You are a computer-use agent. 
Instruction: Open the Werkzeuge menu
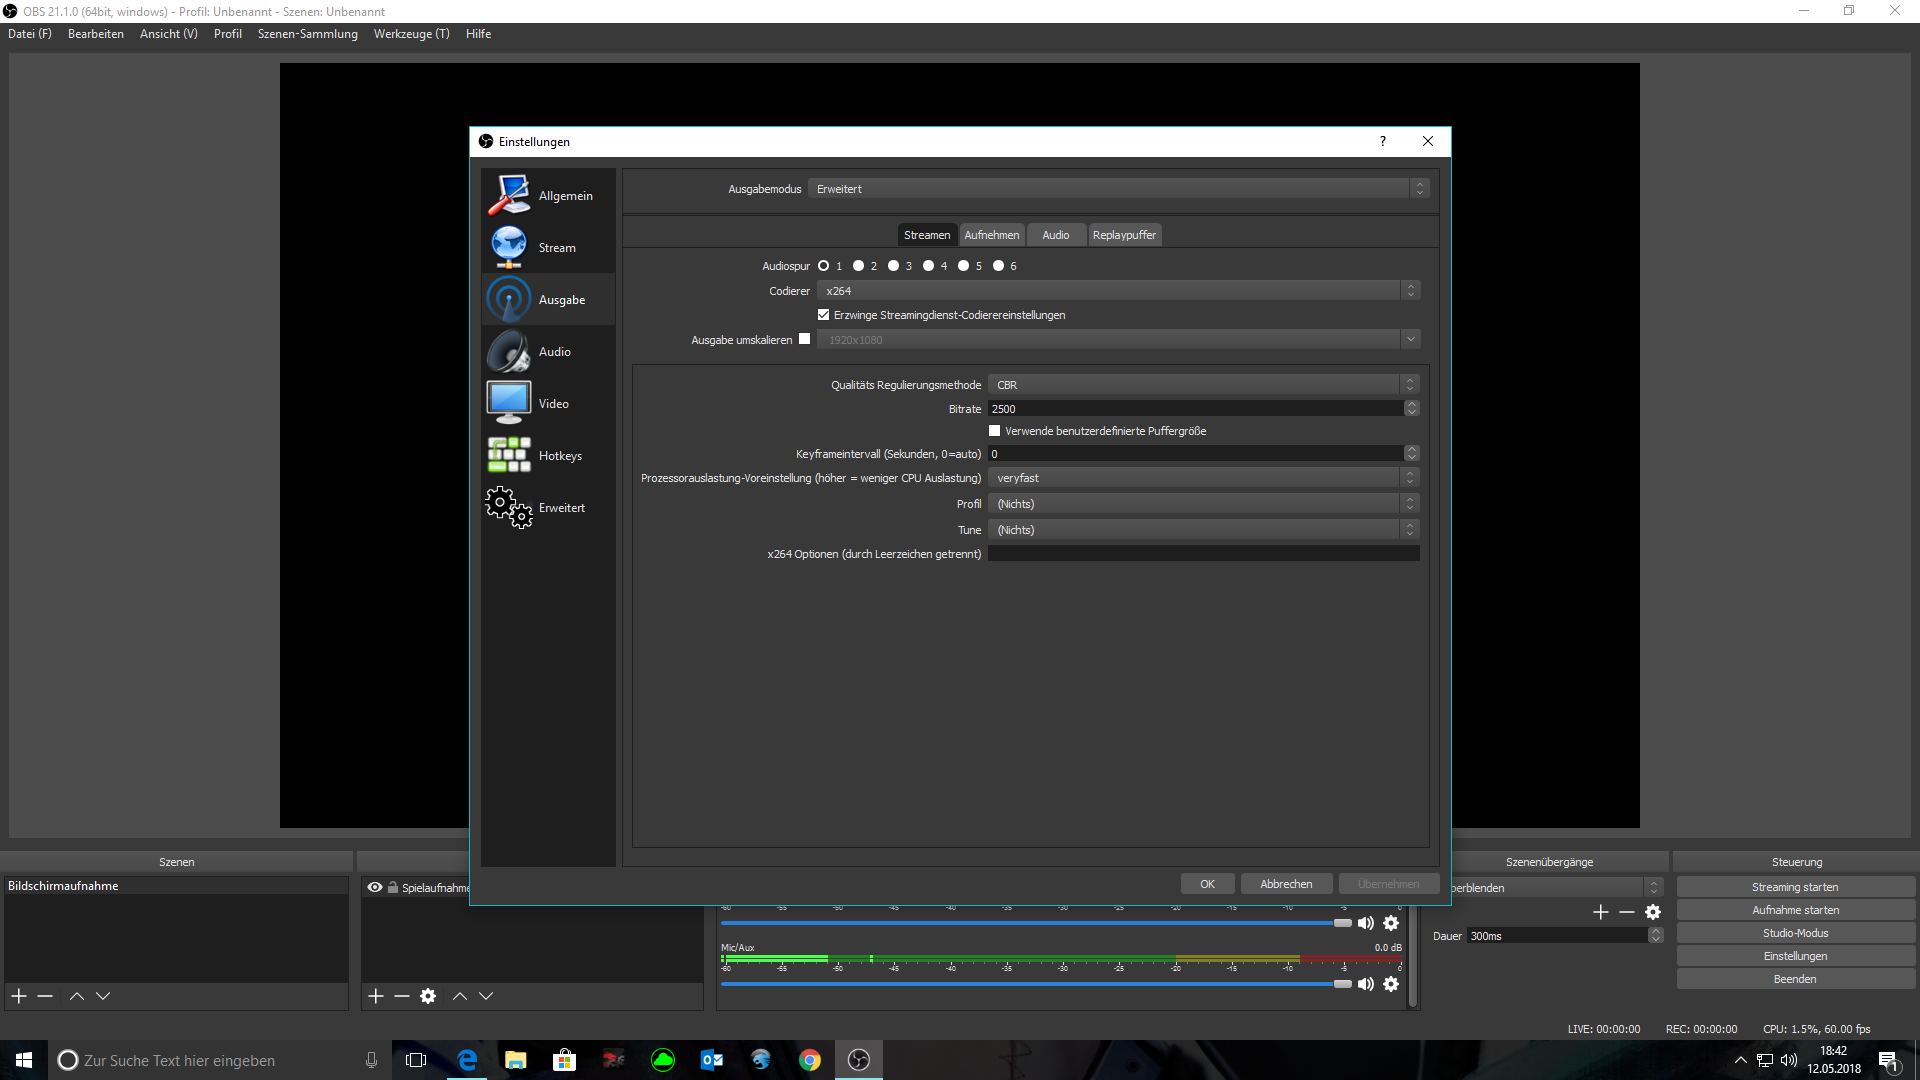(x=411, y=34)
